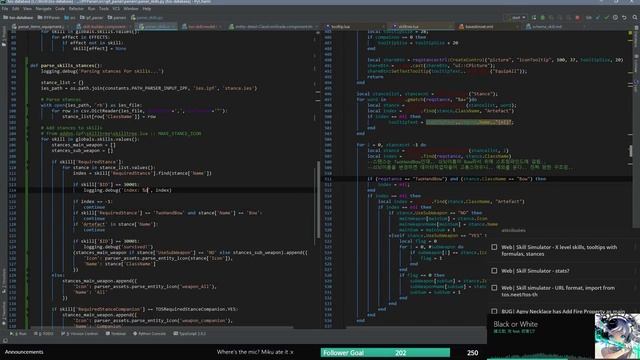Click the green Debug bug icon
This screenshot has height=360, width=640.
[542, 18]
